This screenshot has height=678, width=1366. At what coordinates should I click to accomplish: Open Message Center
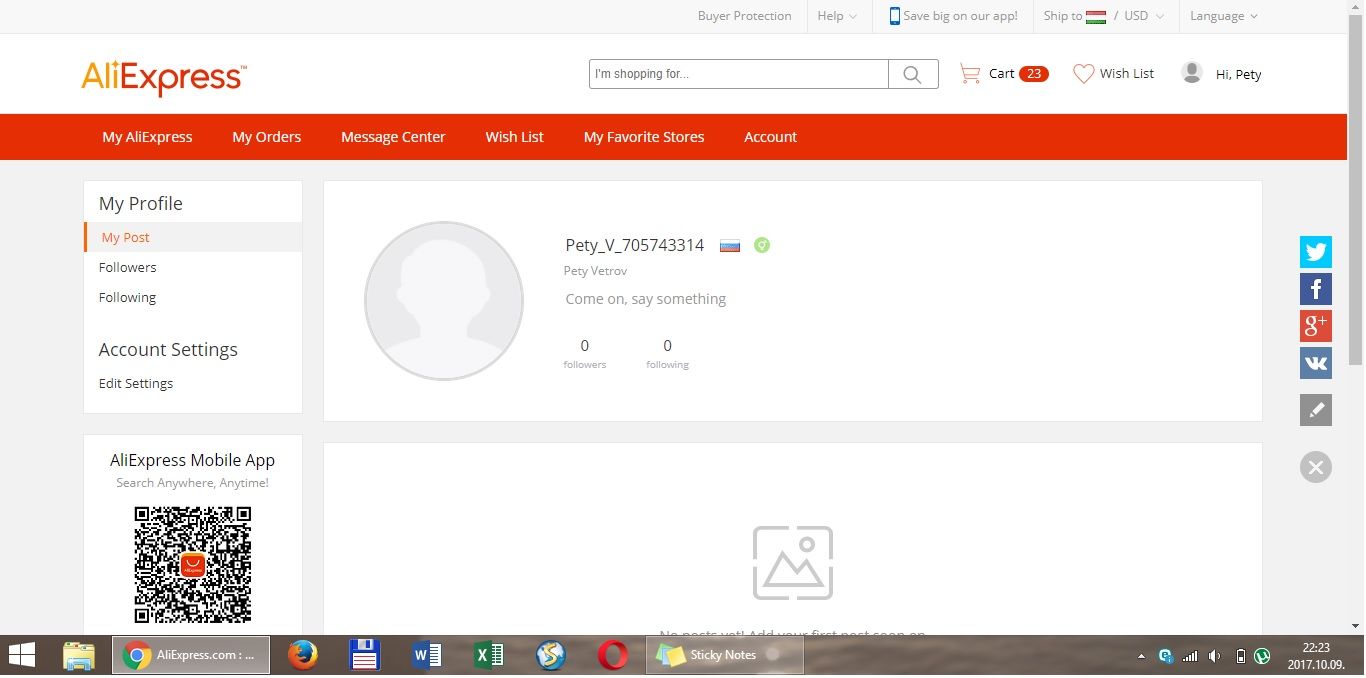pos(393,137)
